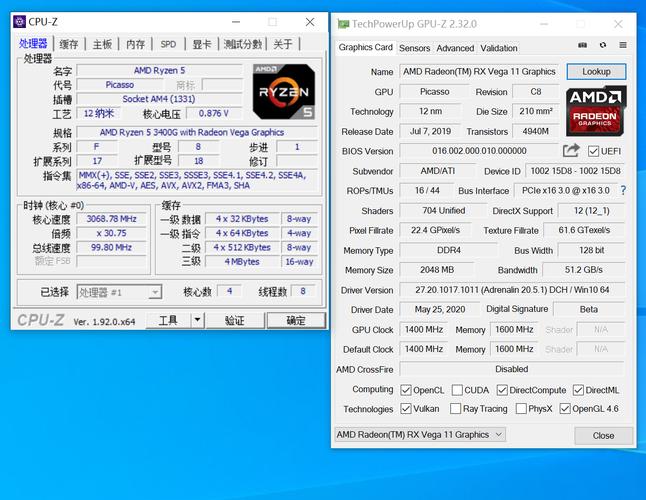Click the BIOS Version field

479,151
